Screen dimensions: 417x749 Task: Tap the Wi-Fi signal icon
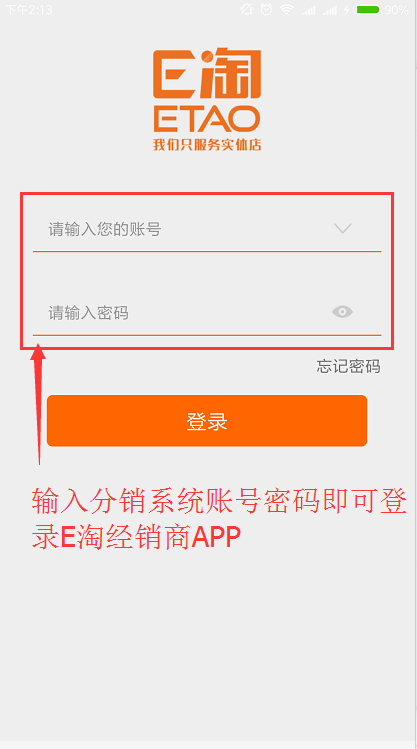tap(287, 9)
